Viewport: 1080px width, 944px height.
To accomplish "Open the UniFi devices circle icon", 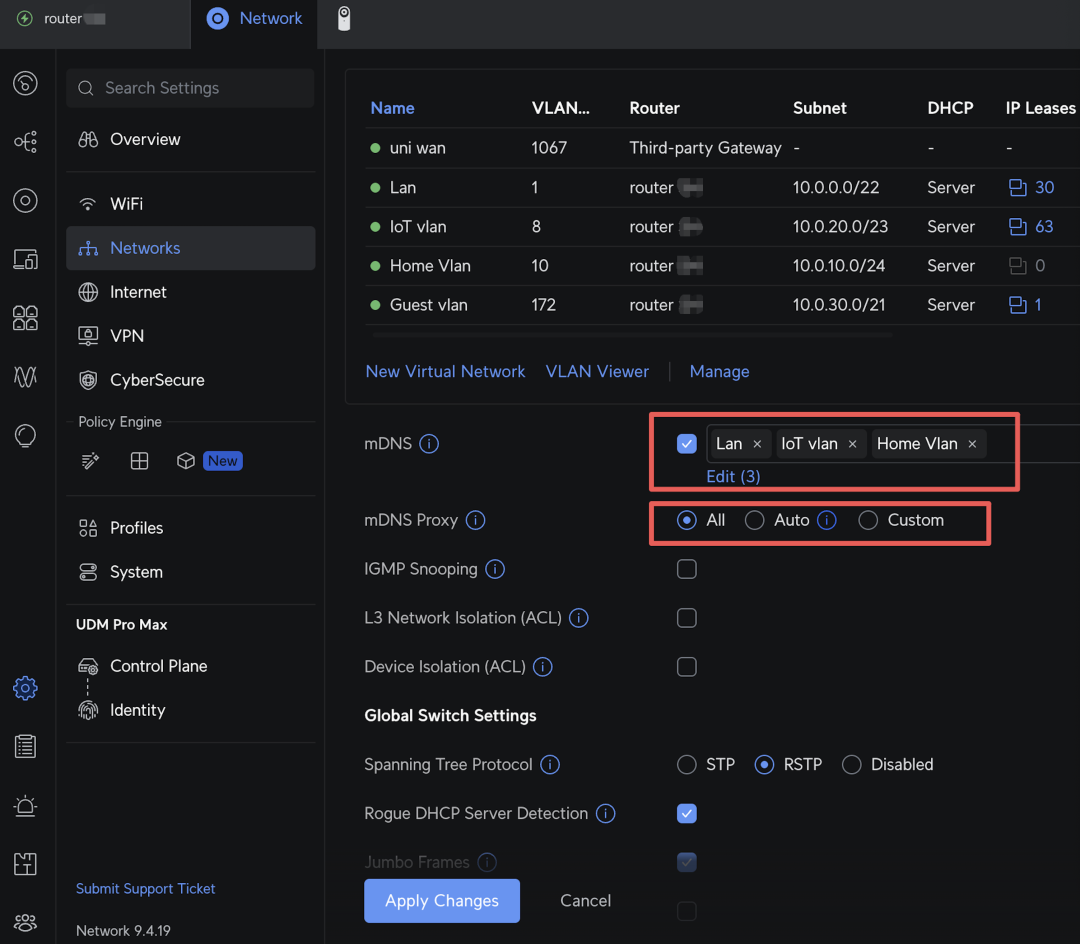I will (x=25, y=200).
